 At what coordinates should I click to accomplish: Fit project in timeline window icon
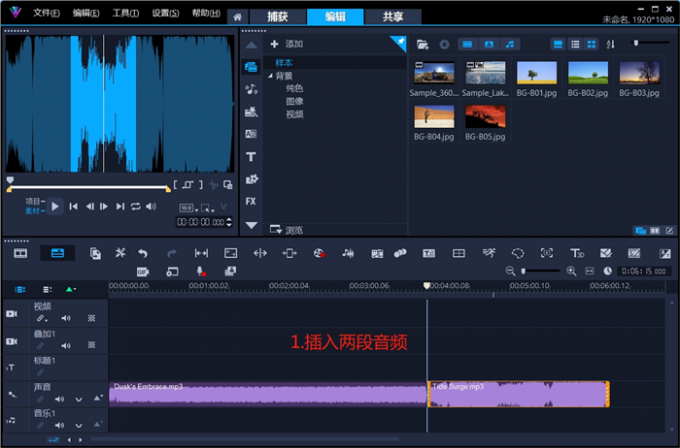coord(589,271)
